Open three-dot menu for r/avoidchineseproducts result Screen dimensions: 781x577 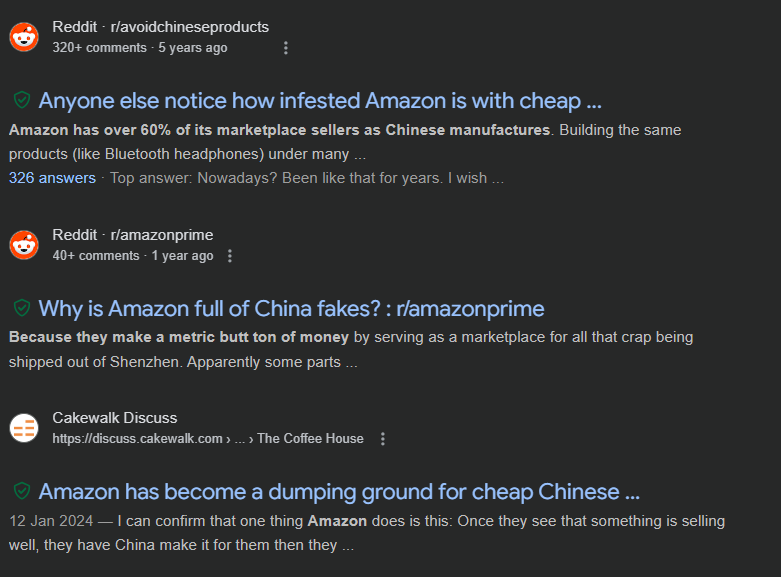coord(286,48)
